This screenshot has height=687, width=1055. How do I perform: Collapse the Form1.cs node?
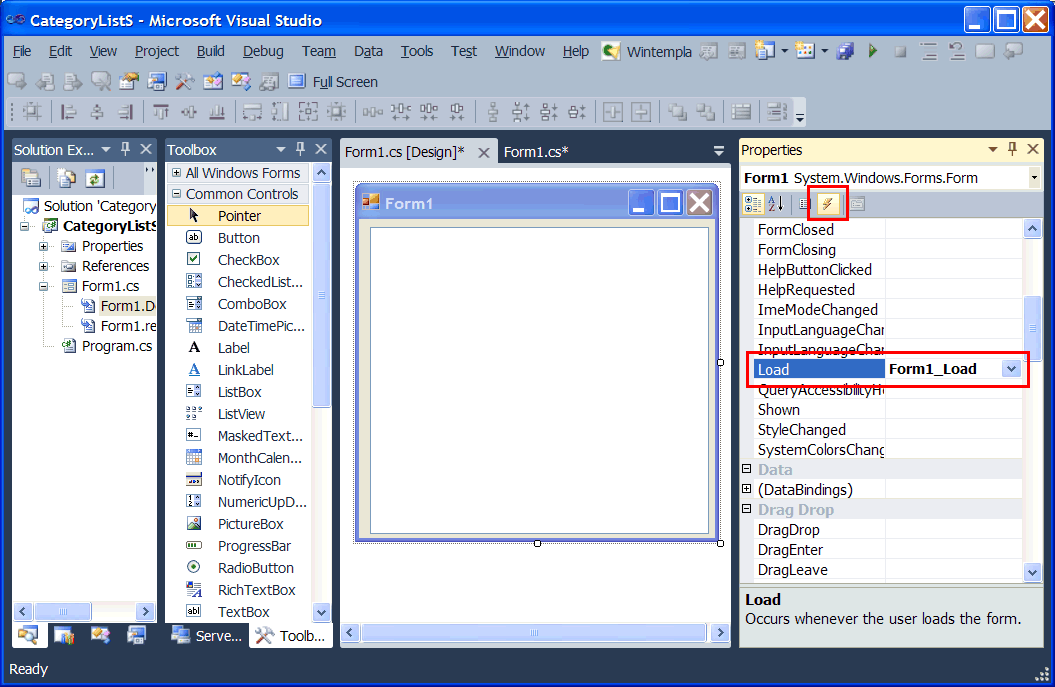point(43,287)
